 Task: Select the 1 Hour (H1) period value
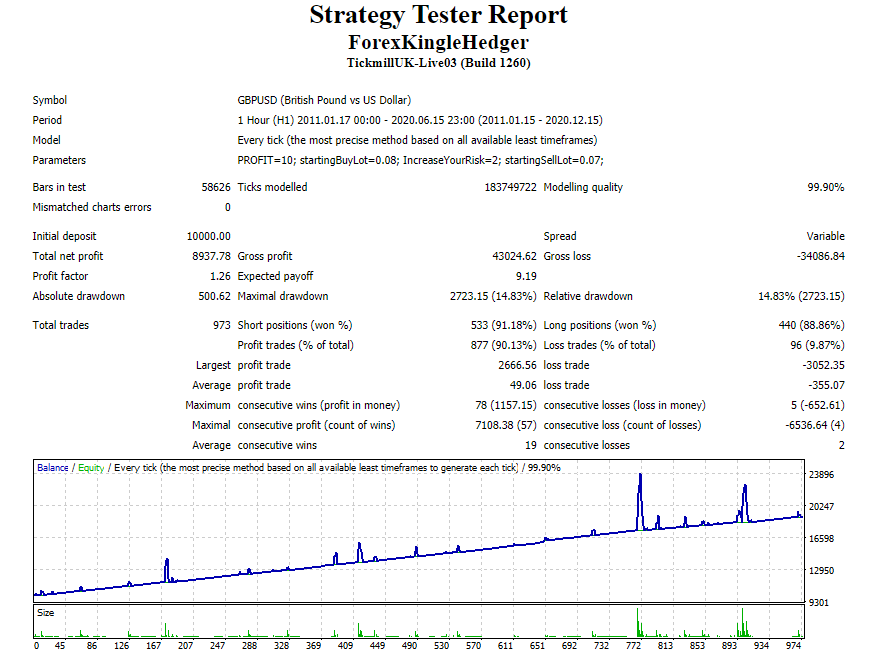click(x=420, y=120)
